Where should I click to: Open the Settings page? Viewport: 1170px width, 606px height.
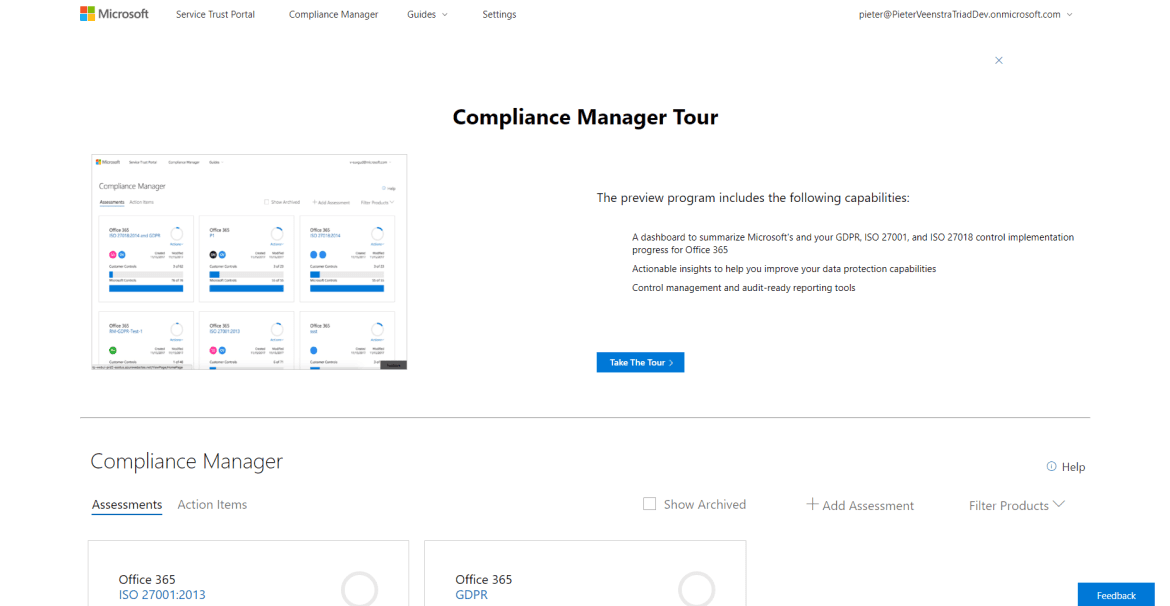tap(499, 14)
